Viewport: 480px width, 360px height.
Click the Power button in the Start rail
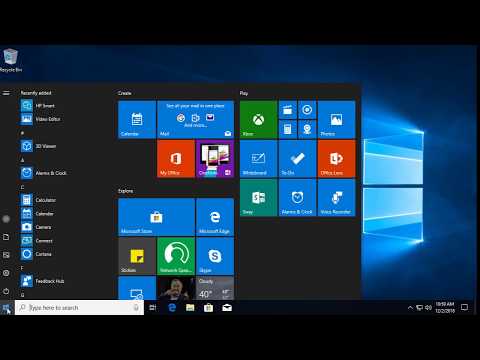click(x=6, y=291)
